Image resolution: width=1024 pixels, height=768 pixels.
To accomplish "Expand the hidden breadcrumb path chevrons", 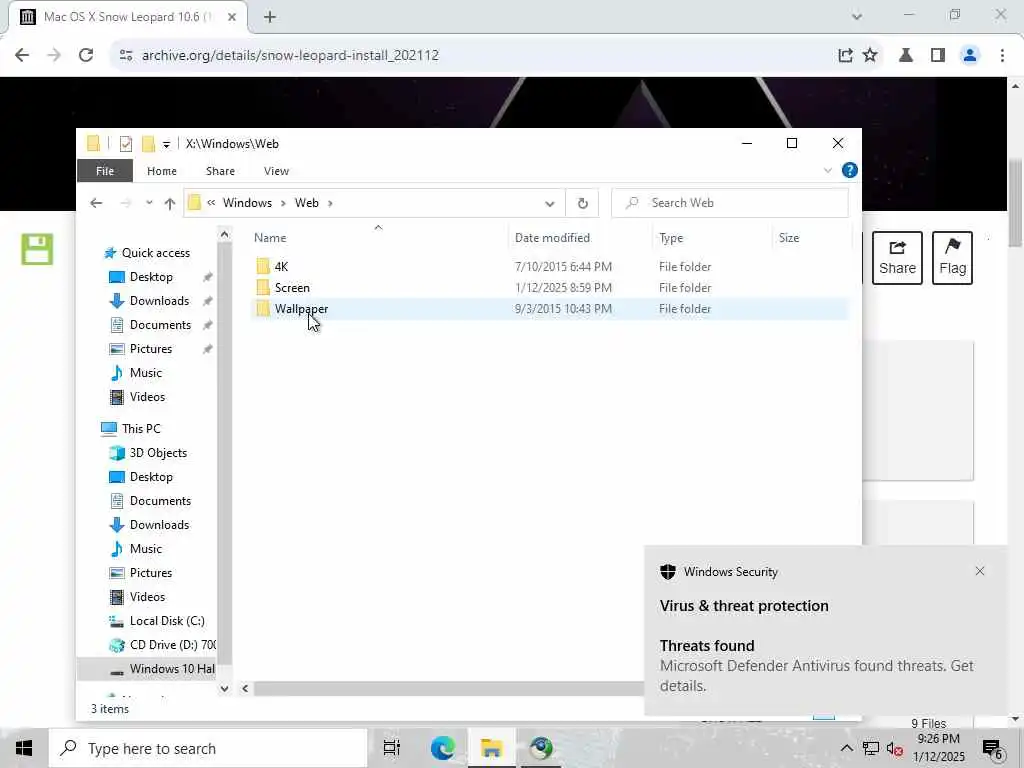I will [211, 202].
